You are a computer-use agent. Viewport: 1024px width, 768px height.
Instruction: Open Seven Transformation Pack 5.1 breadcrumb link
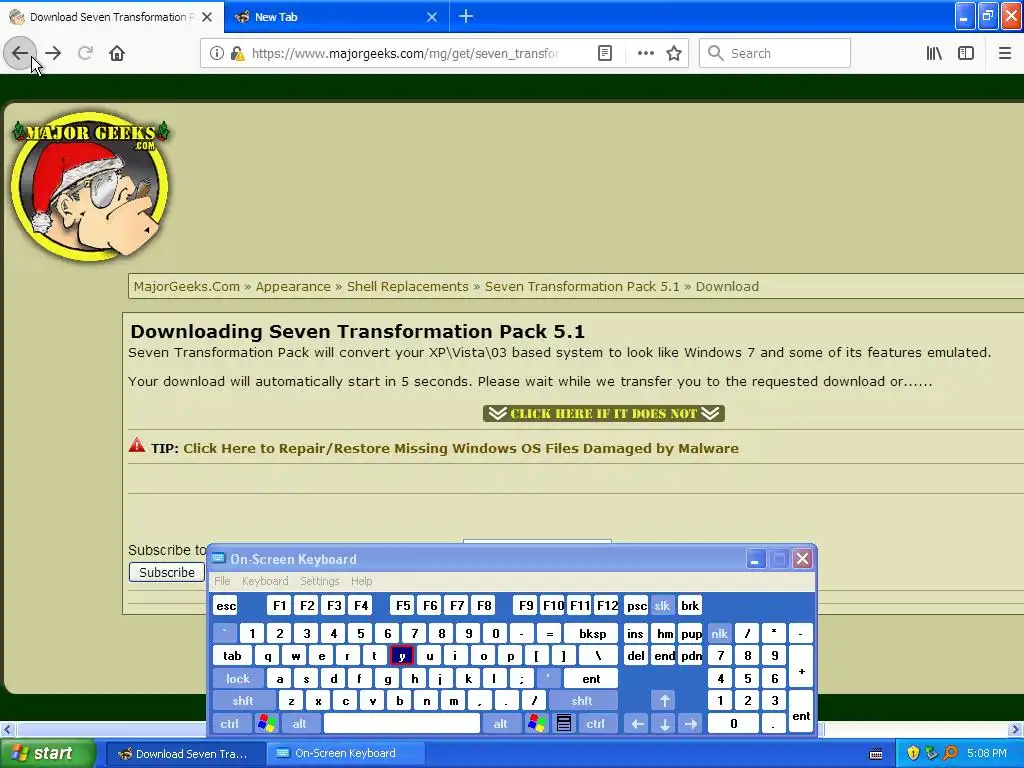point(582,287)
